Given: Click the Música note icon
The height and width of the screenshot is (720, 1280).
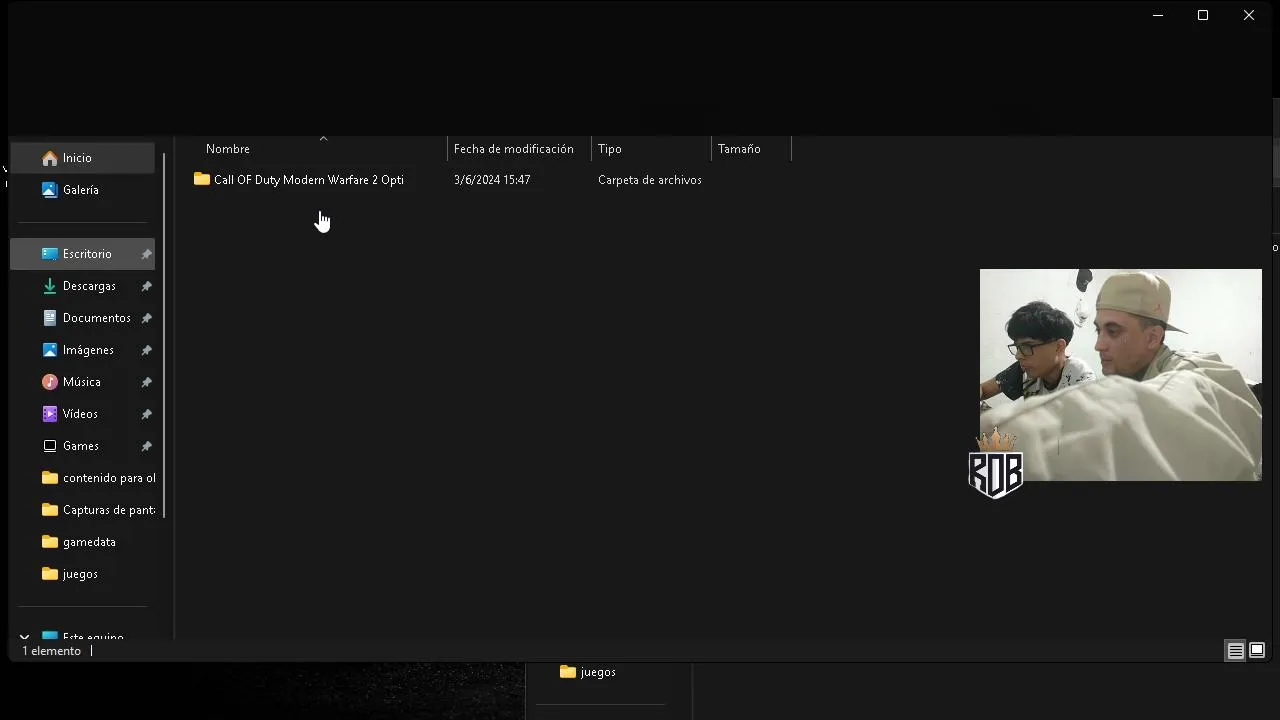Looking at the screenshot, I should tap(50, 382).
